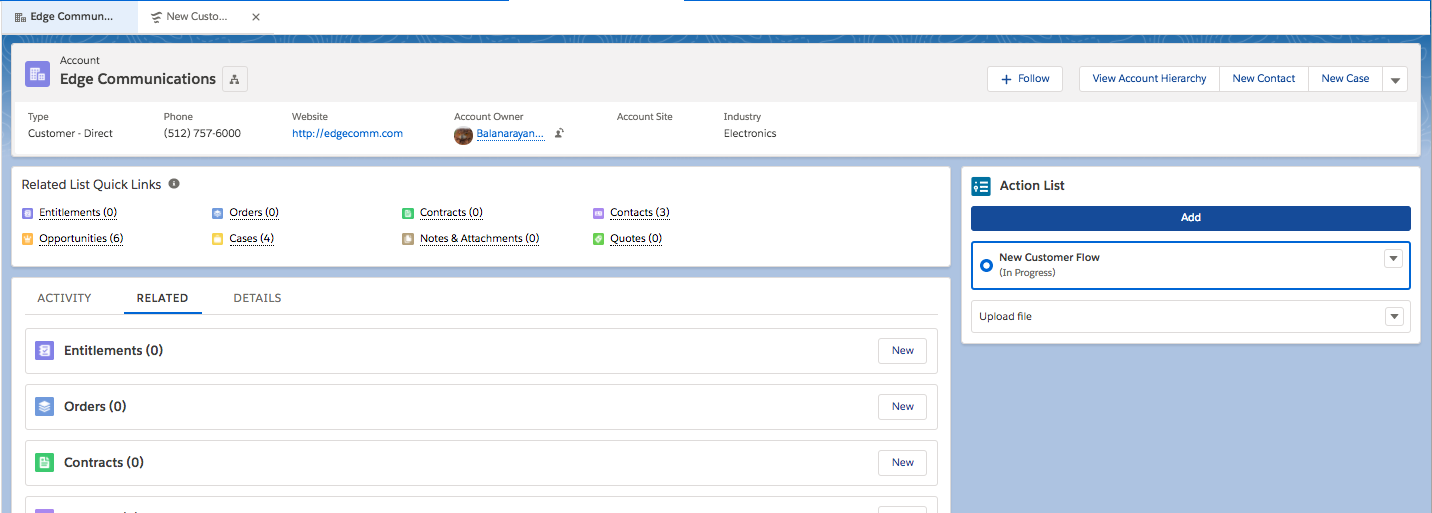Follow the Edge Communications account
Image resolution: width=1432 pixels, height=513 pixels.
(1025, 79)
